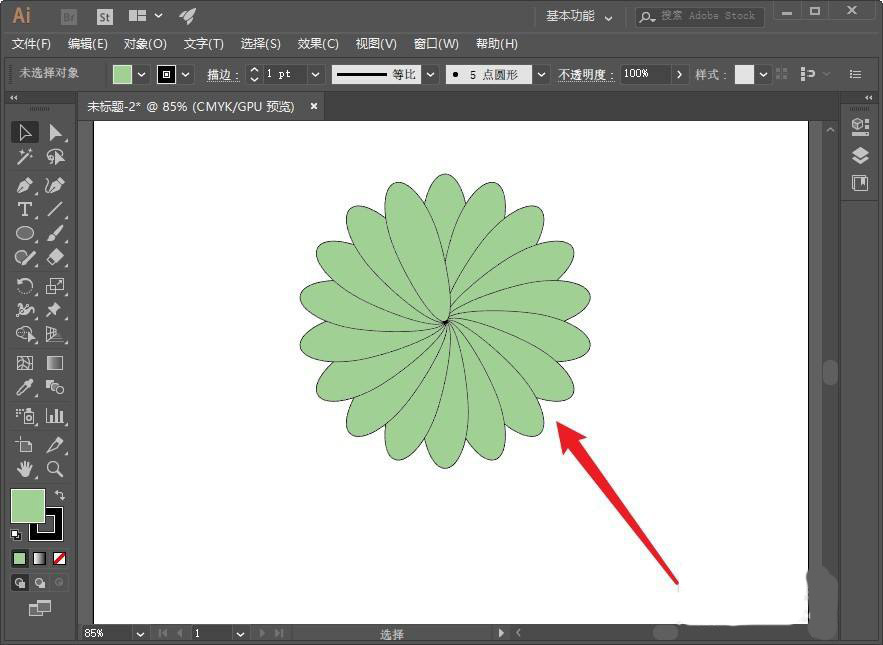This screenshot has width=883, height=645.
Task: Click the large green fill swatch
Action: [27, 505]
